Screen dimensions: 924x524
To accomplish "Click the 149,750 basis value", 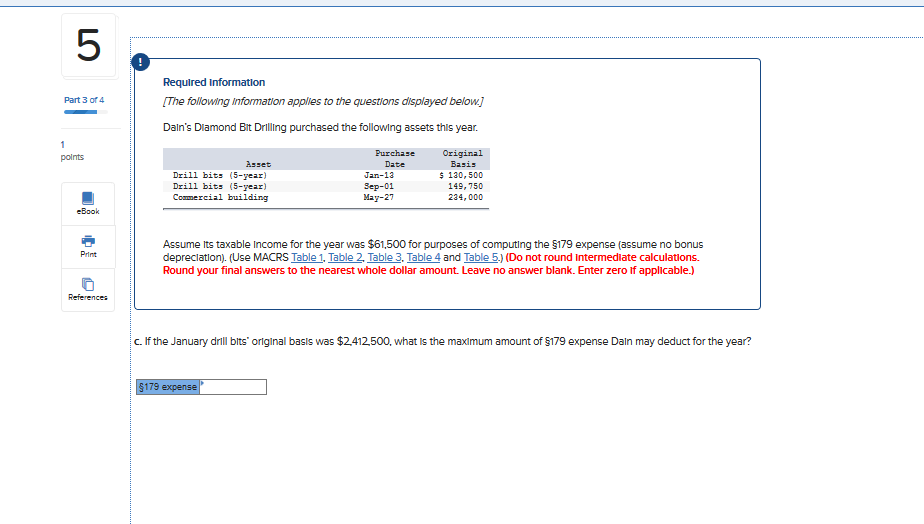I will [465, 186].
